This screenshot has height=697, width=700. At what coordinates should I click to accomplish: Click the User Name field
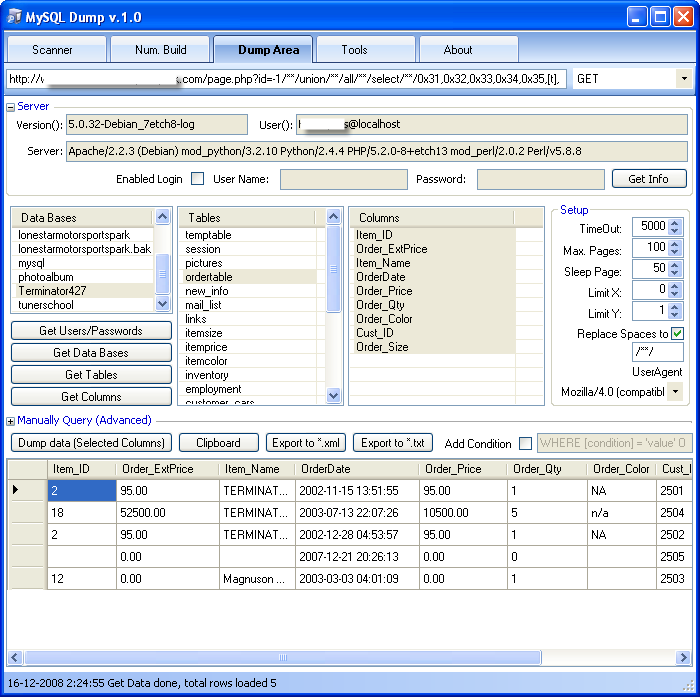(x=344, y=179)
